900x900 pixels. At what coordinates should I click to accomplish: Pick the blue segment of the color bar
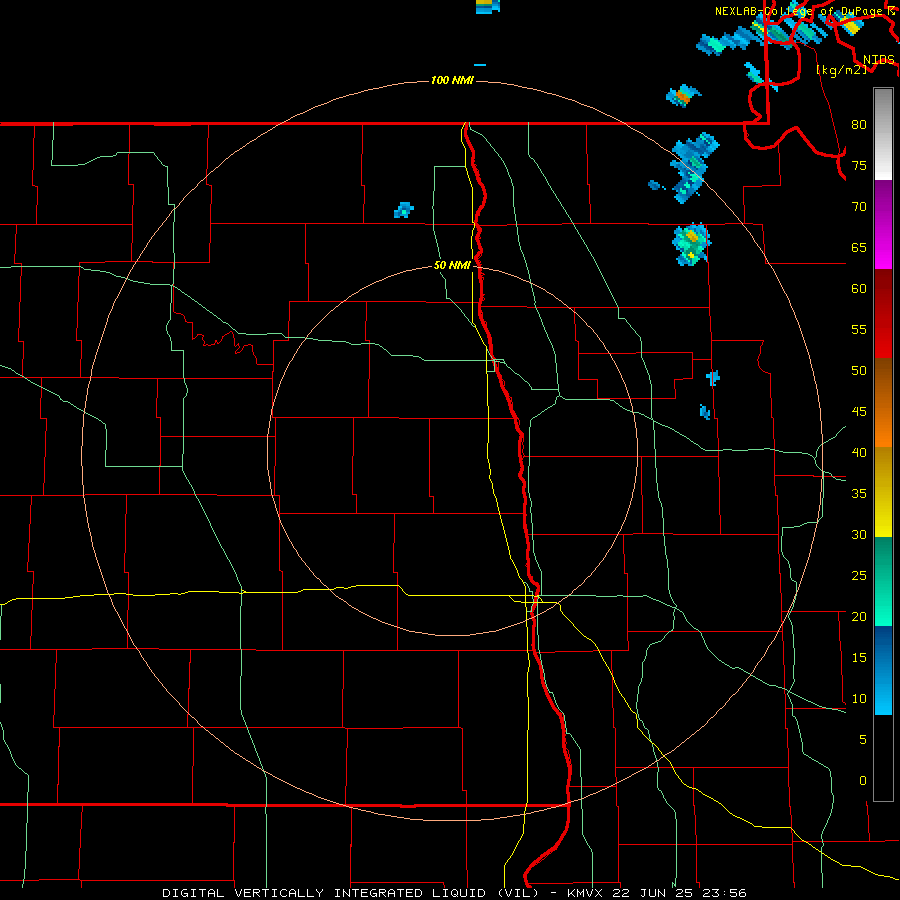pyautogui.click(x=883, y=670)
